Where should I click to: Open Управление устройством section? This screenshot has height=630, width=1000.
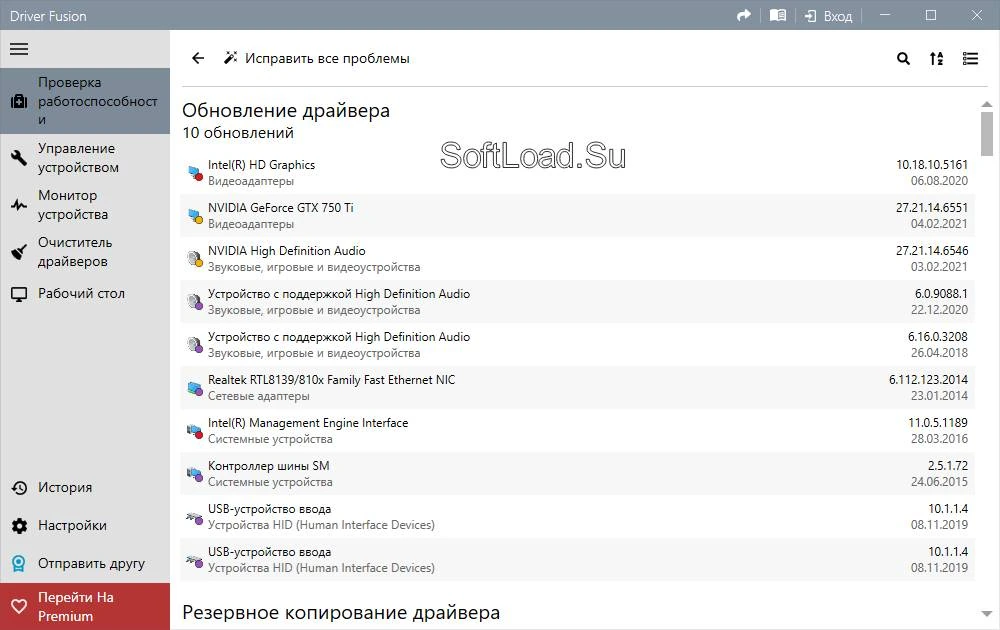point(85,158)
